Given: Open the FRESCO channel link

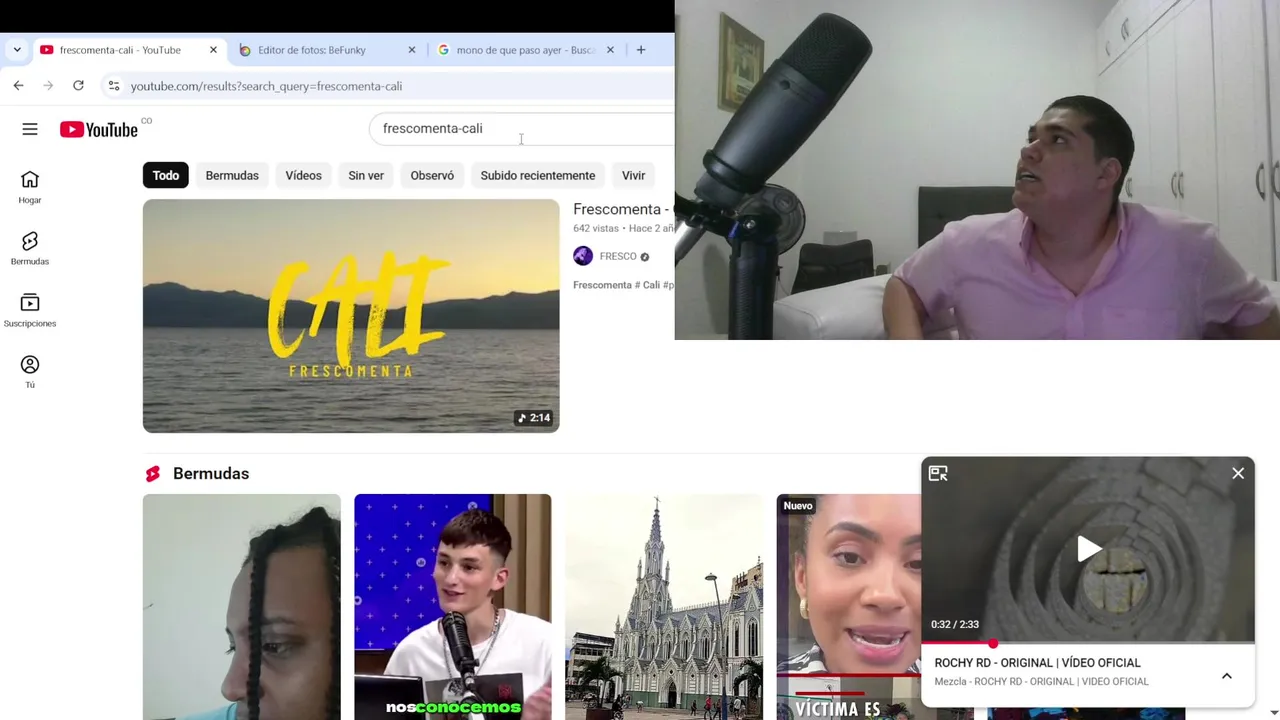Looking at the screenshot, I should coord(618,256).
